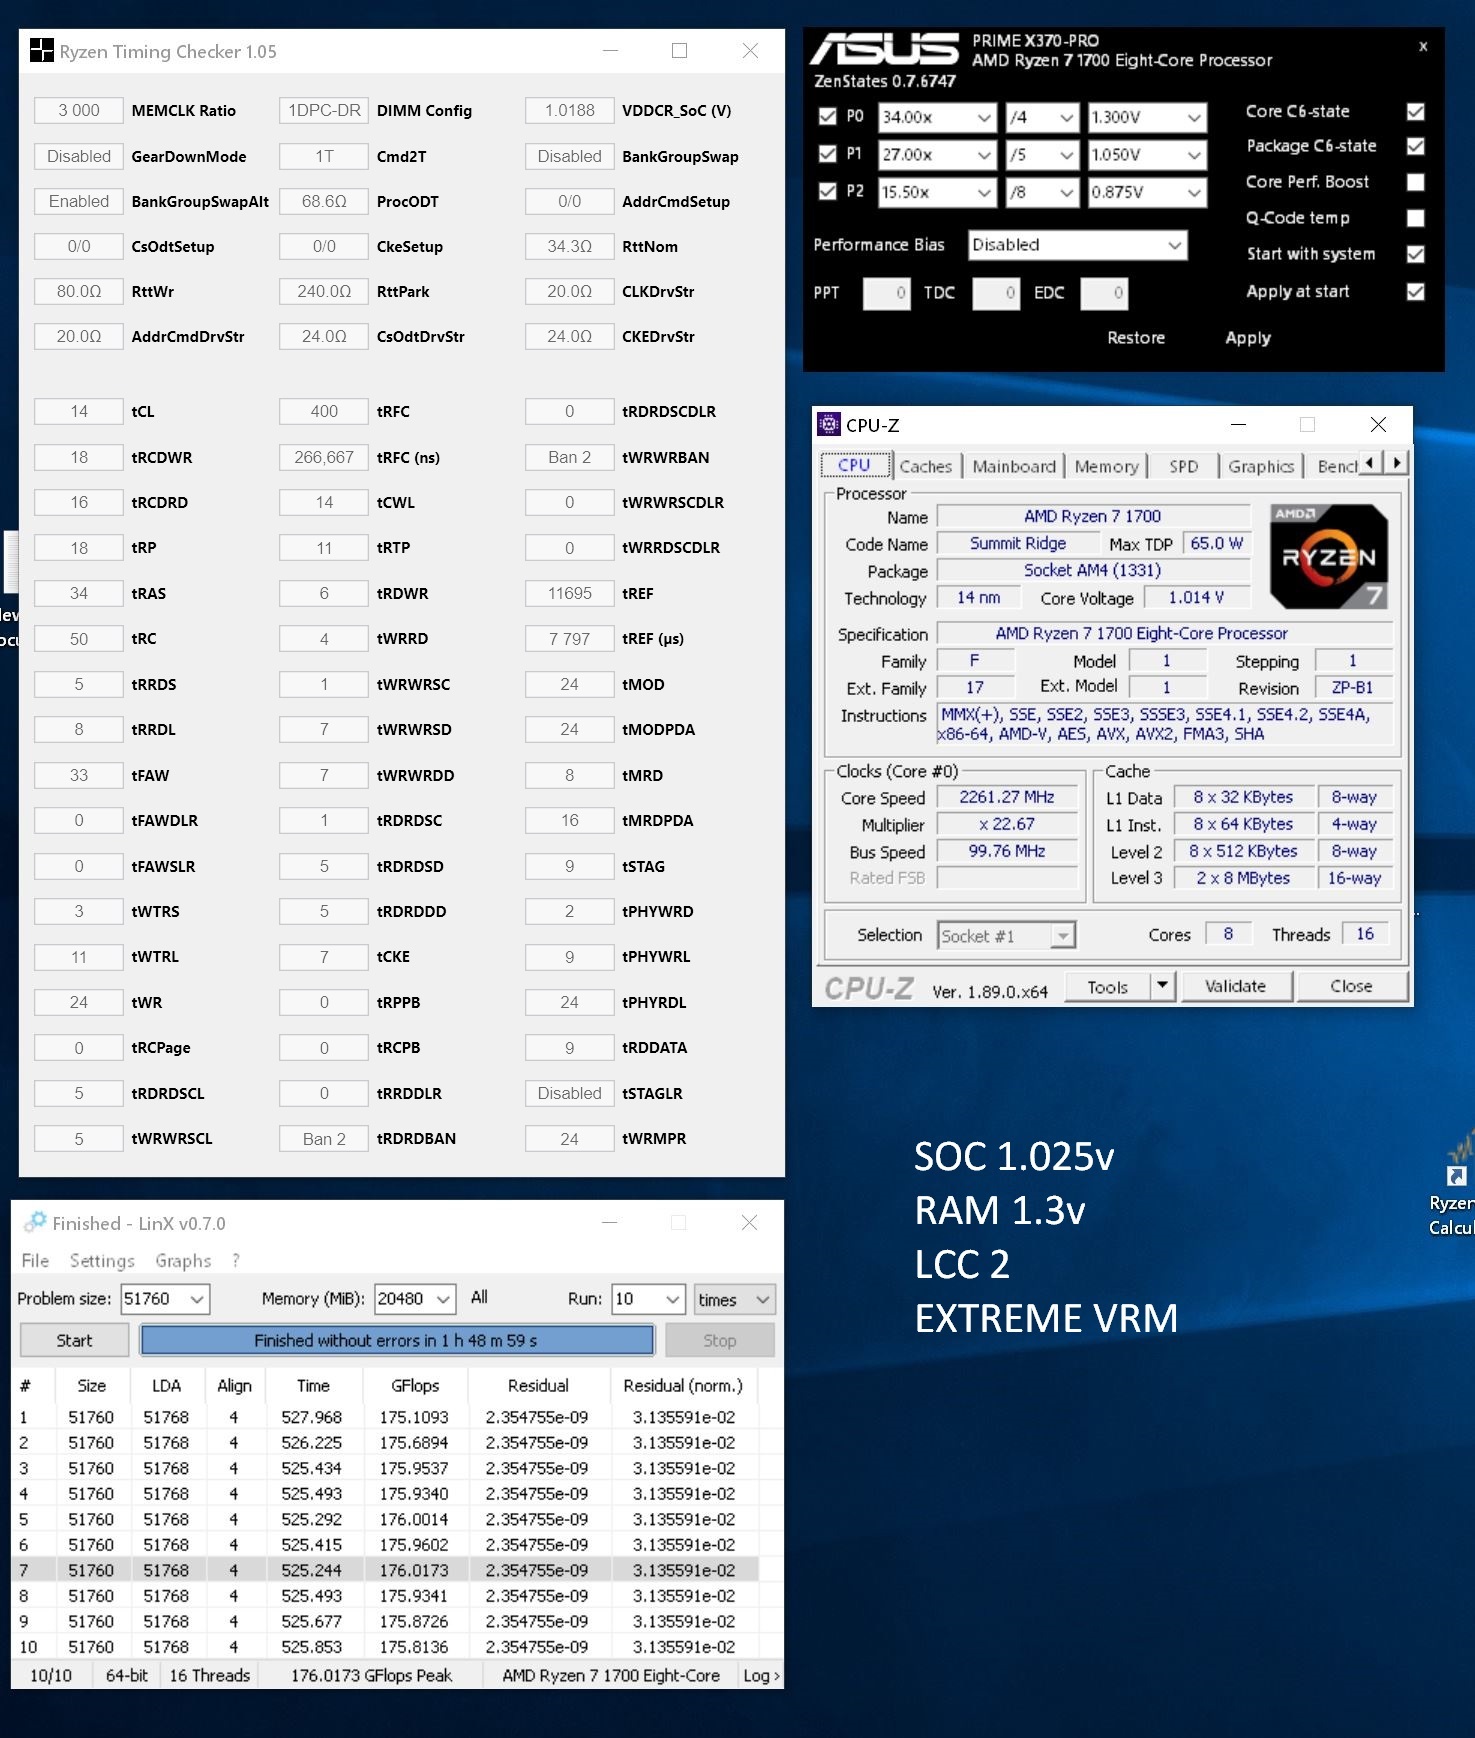Viewport: 1475px width, 1738px height.
Task: Select the CPU tab in CPU-Z
Action: coord(854,465)
